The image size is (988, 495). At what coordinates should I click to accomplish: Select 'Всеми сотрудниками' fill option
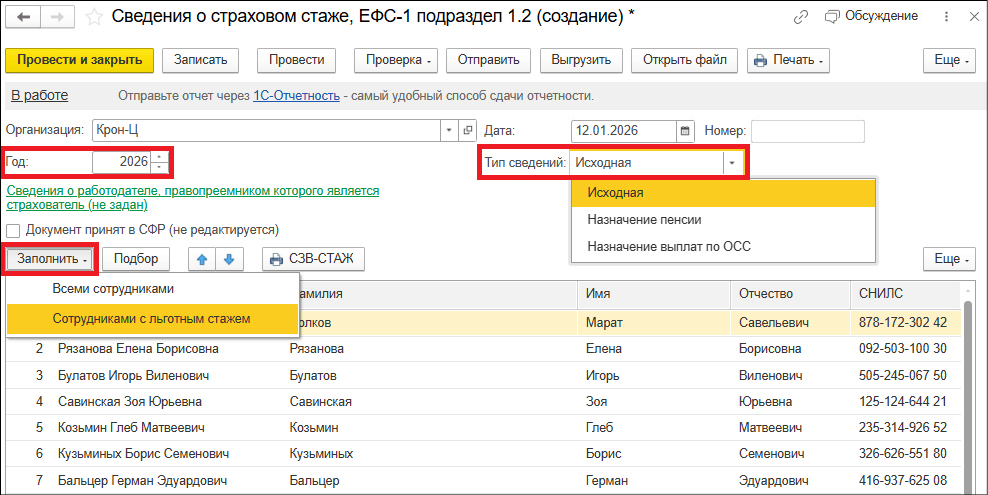click(x=114, y=289)
